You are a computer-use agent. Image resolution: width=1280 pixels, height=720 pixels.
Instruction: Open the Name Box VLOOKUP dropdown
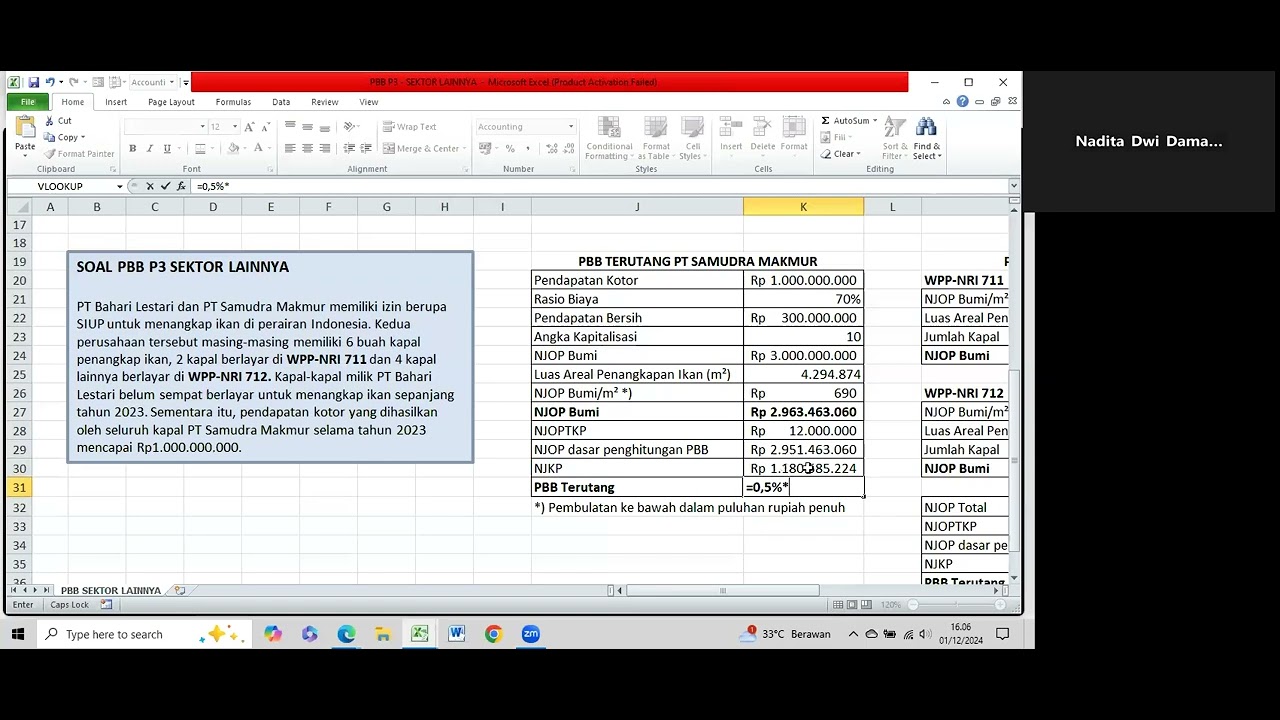coord(120,186)
